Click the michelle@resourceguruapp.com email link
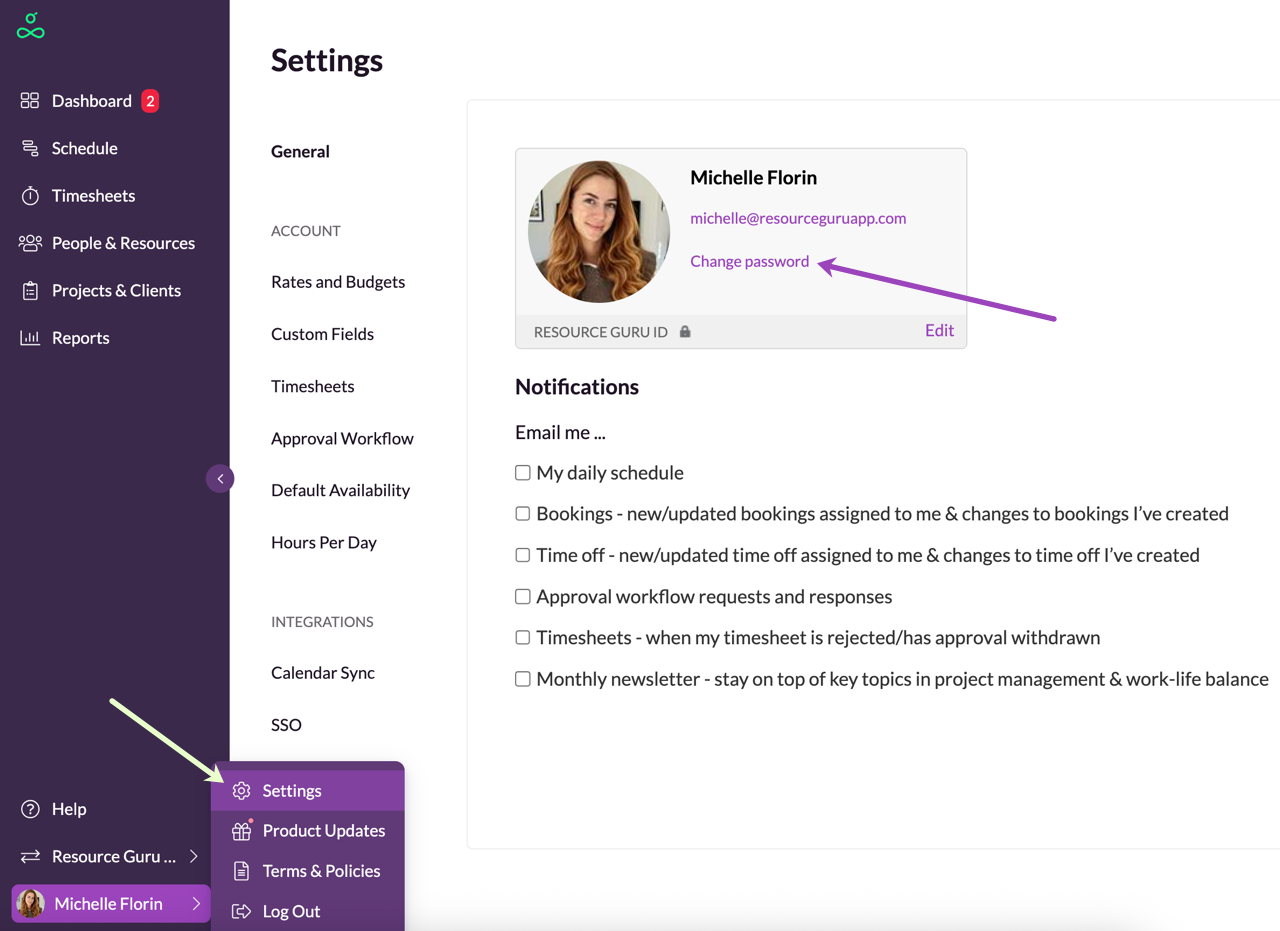 [x=798, y=218]
